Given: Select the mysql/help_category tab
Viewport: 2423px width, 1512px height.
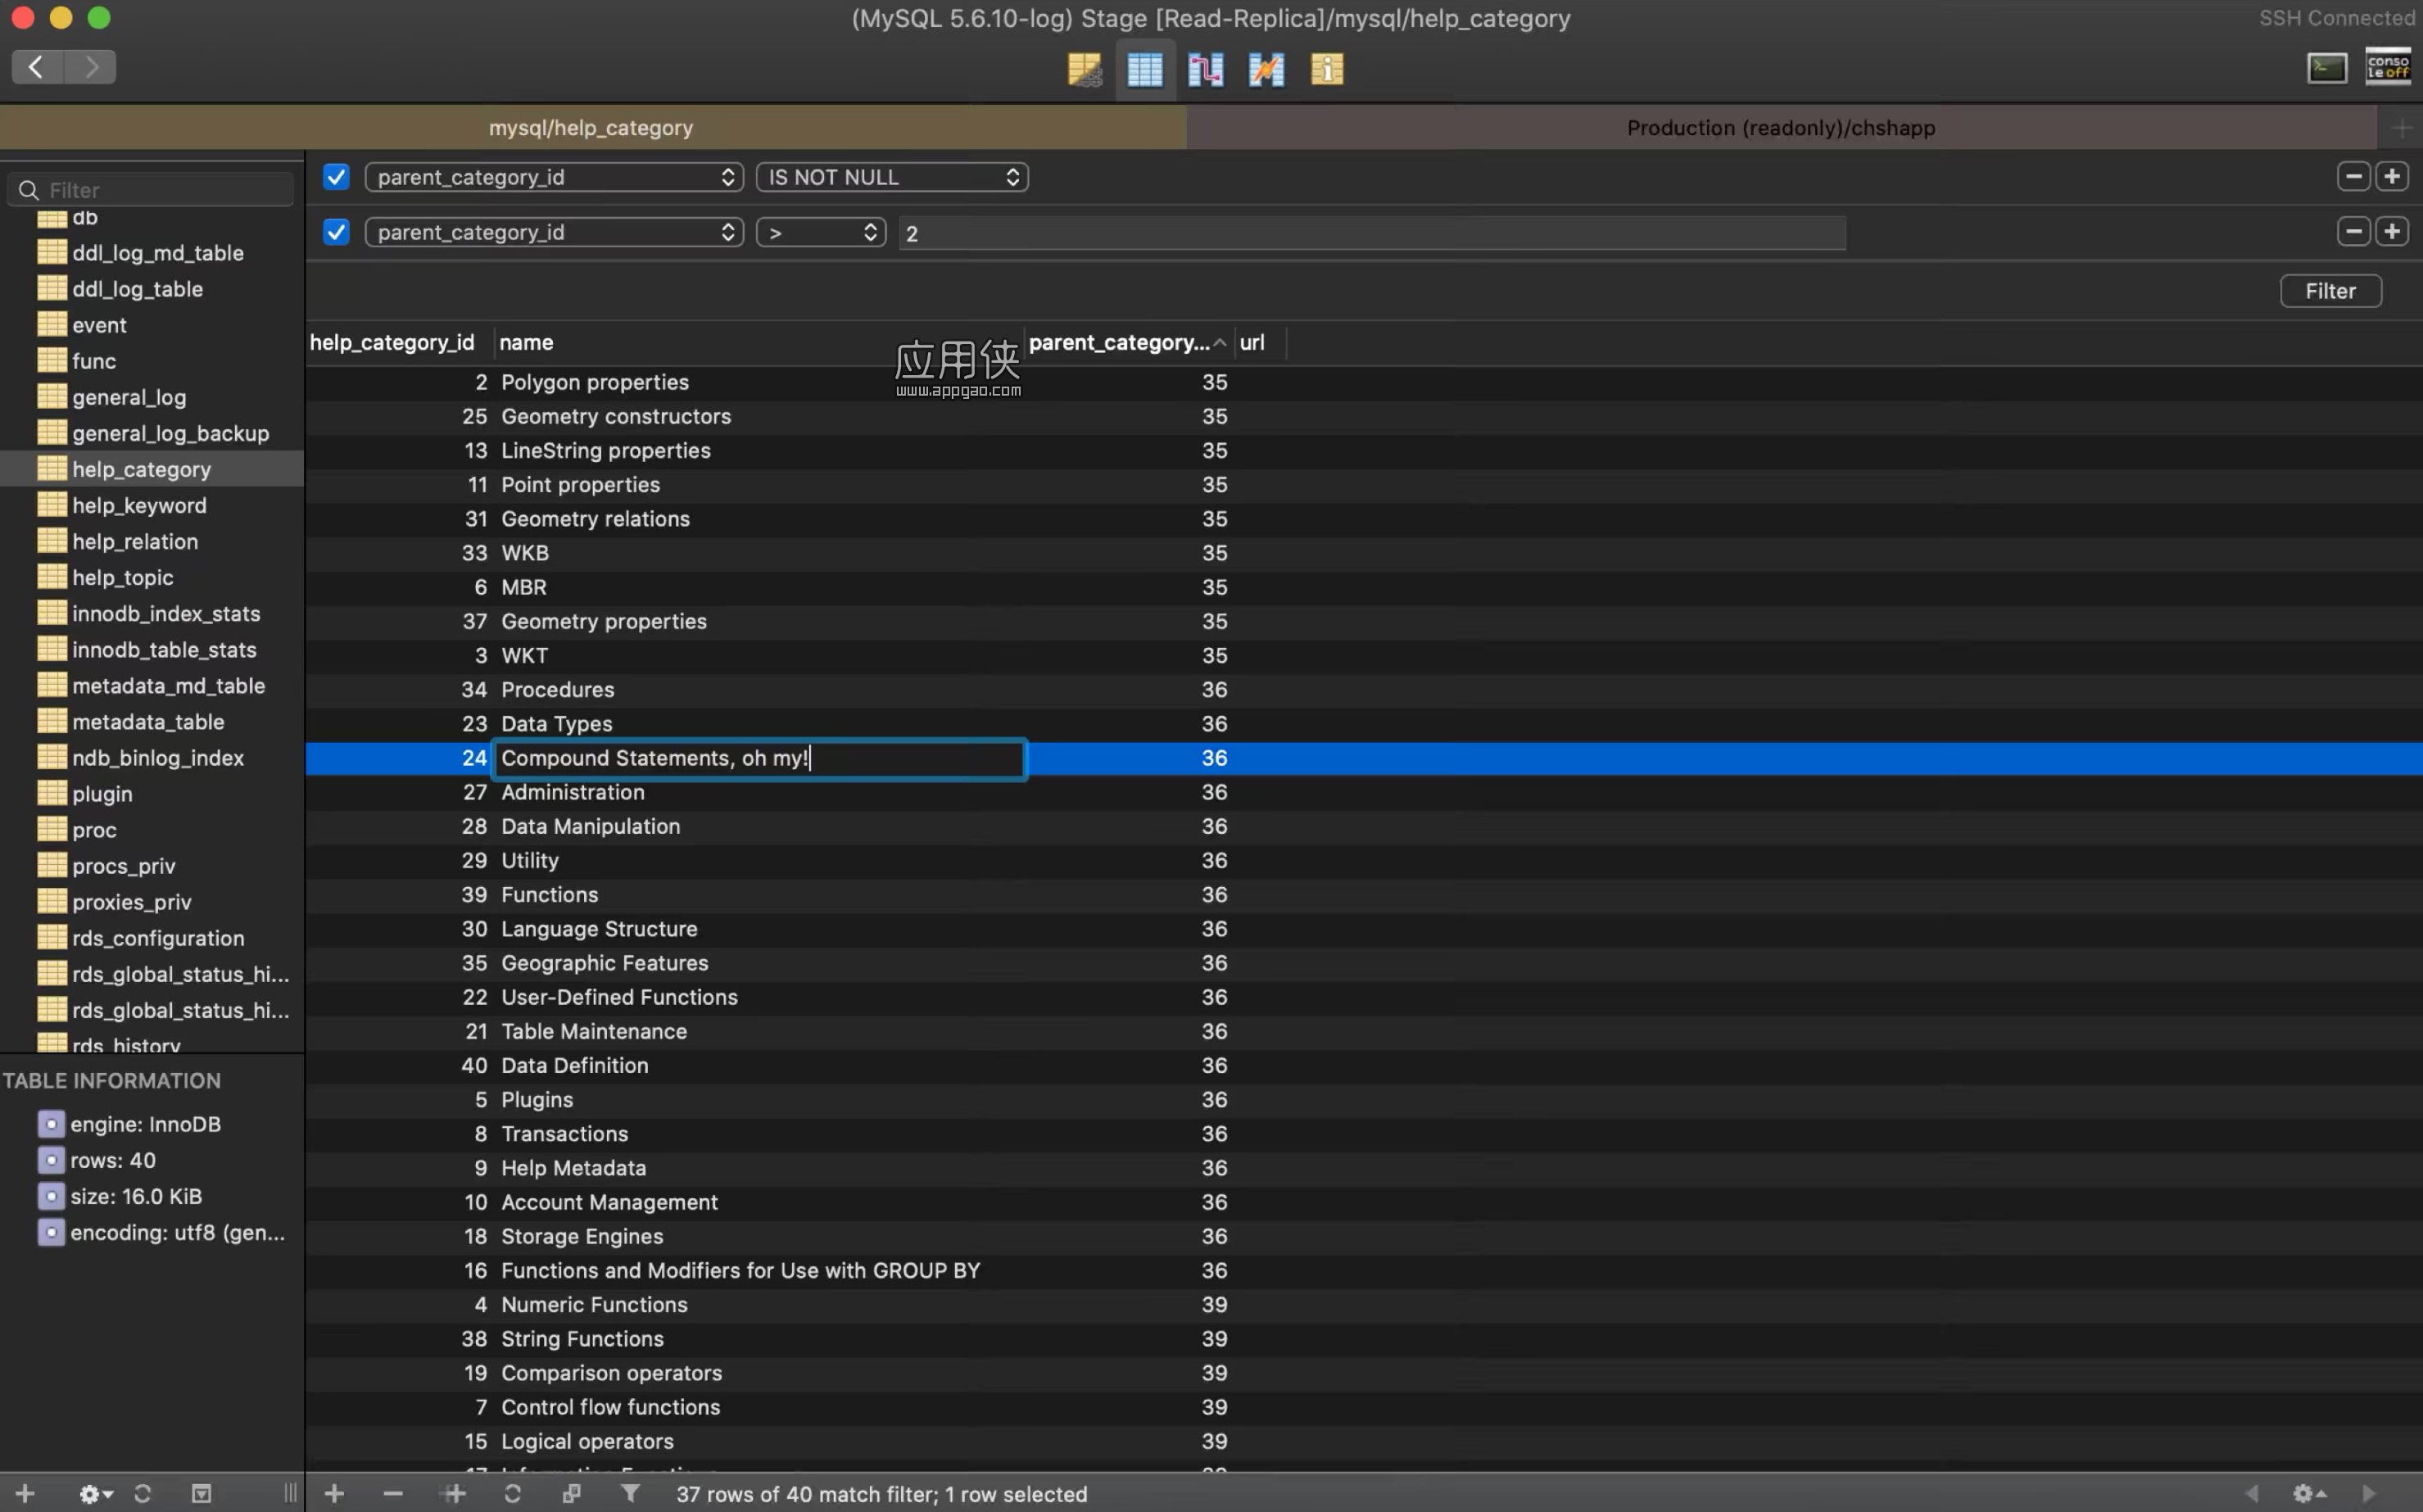Looking at the screenshot, I should coord(591,128).
